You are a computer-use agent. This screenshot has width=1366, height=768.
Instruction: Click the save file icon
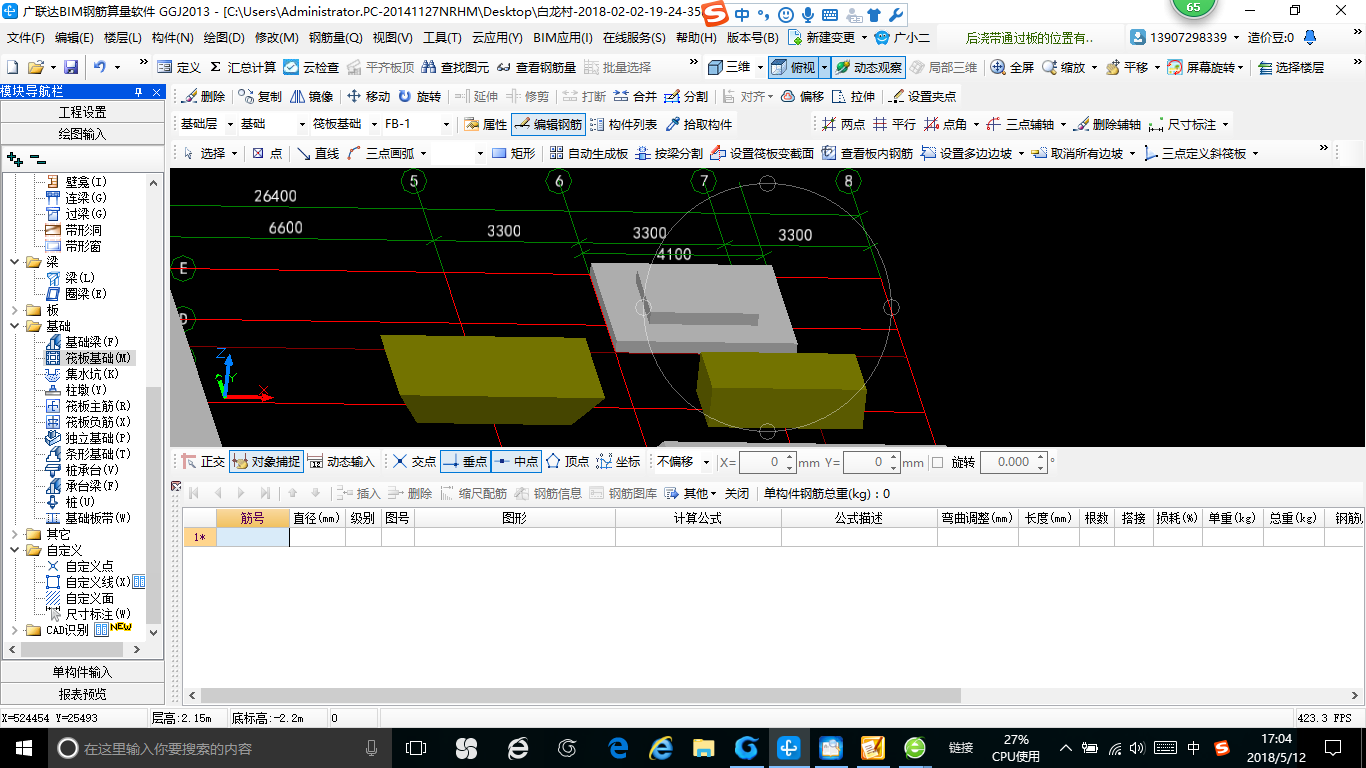coord(71,67)
